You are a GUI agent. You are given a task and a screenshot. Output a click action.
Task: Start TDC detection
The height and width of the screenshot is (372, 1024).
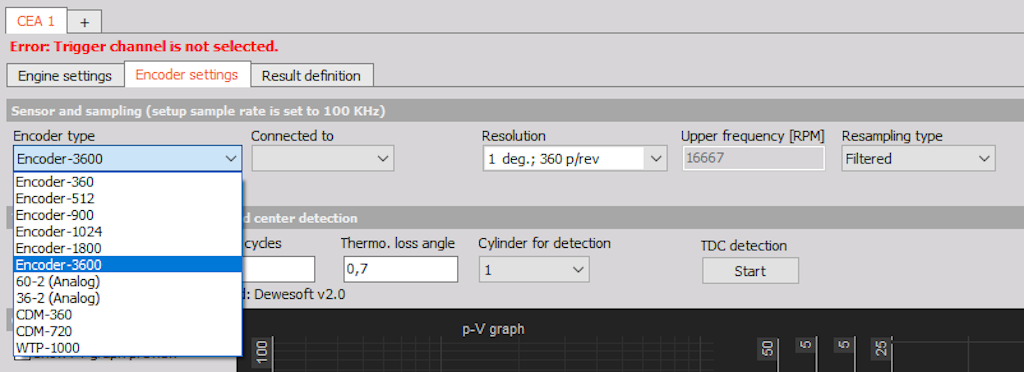pos(750,271)
